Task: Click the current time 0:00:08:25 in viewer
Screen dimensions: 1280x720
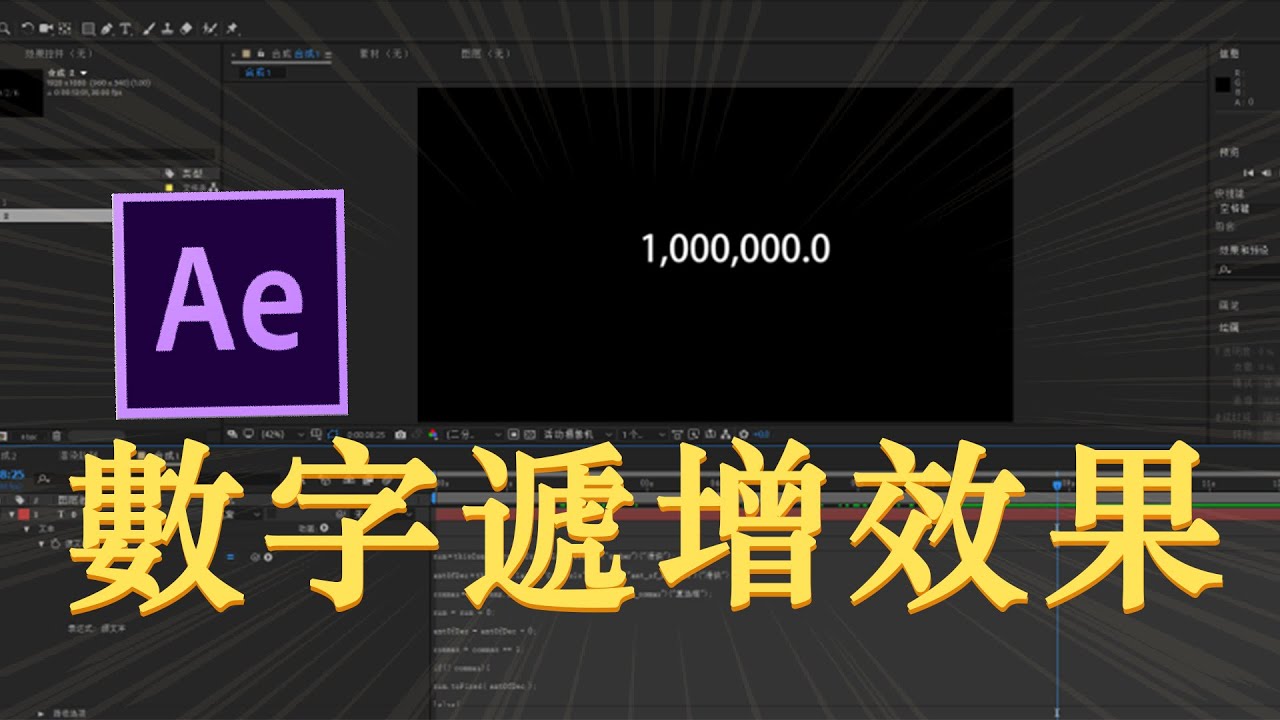Action: point(367,434)
